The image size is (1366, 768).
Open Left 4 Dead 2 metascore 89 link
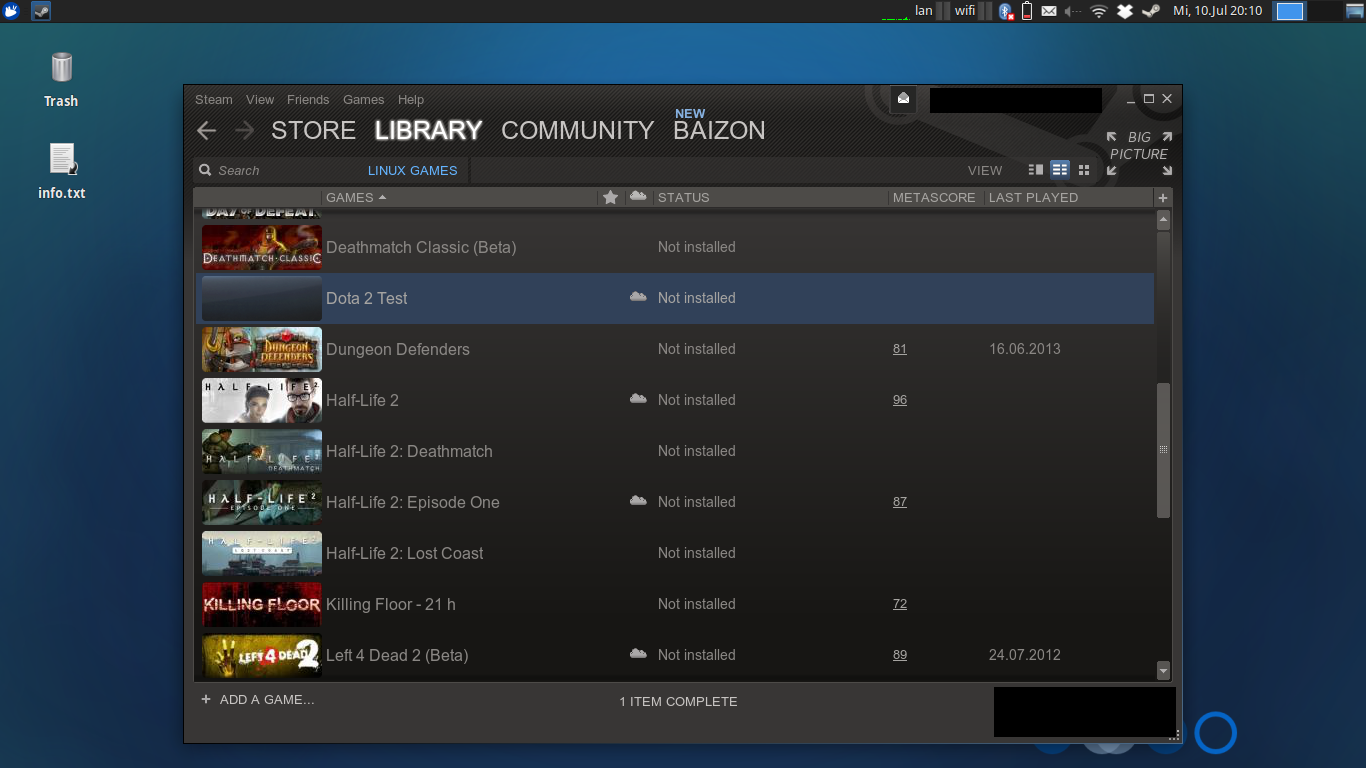click(x=900, y=655)
